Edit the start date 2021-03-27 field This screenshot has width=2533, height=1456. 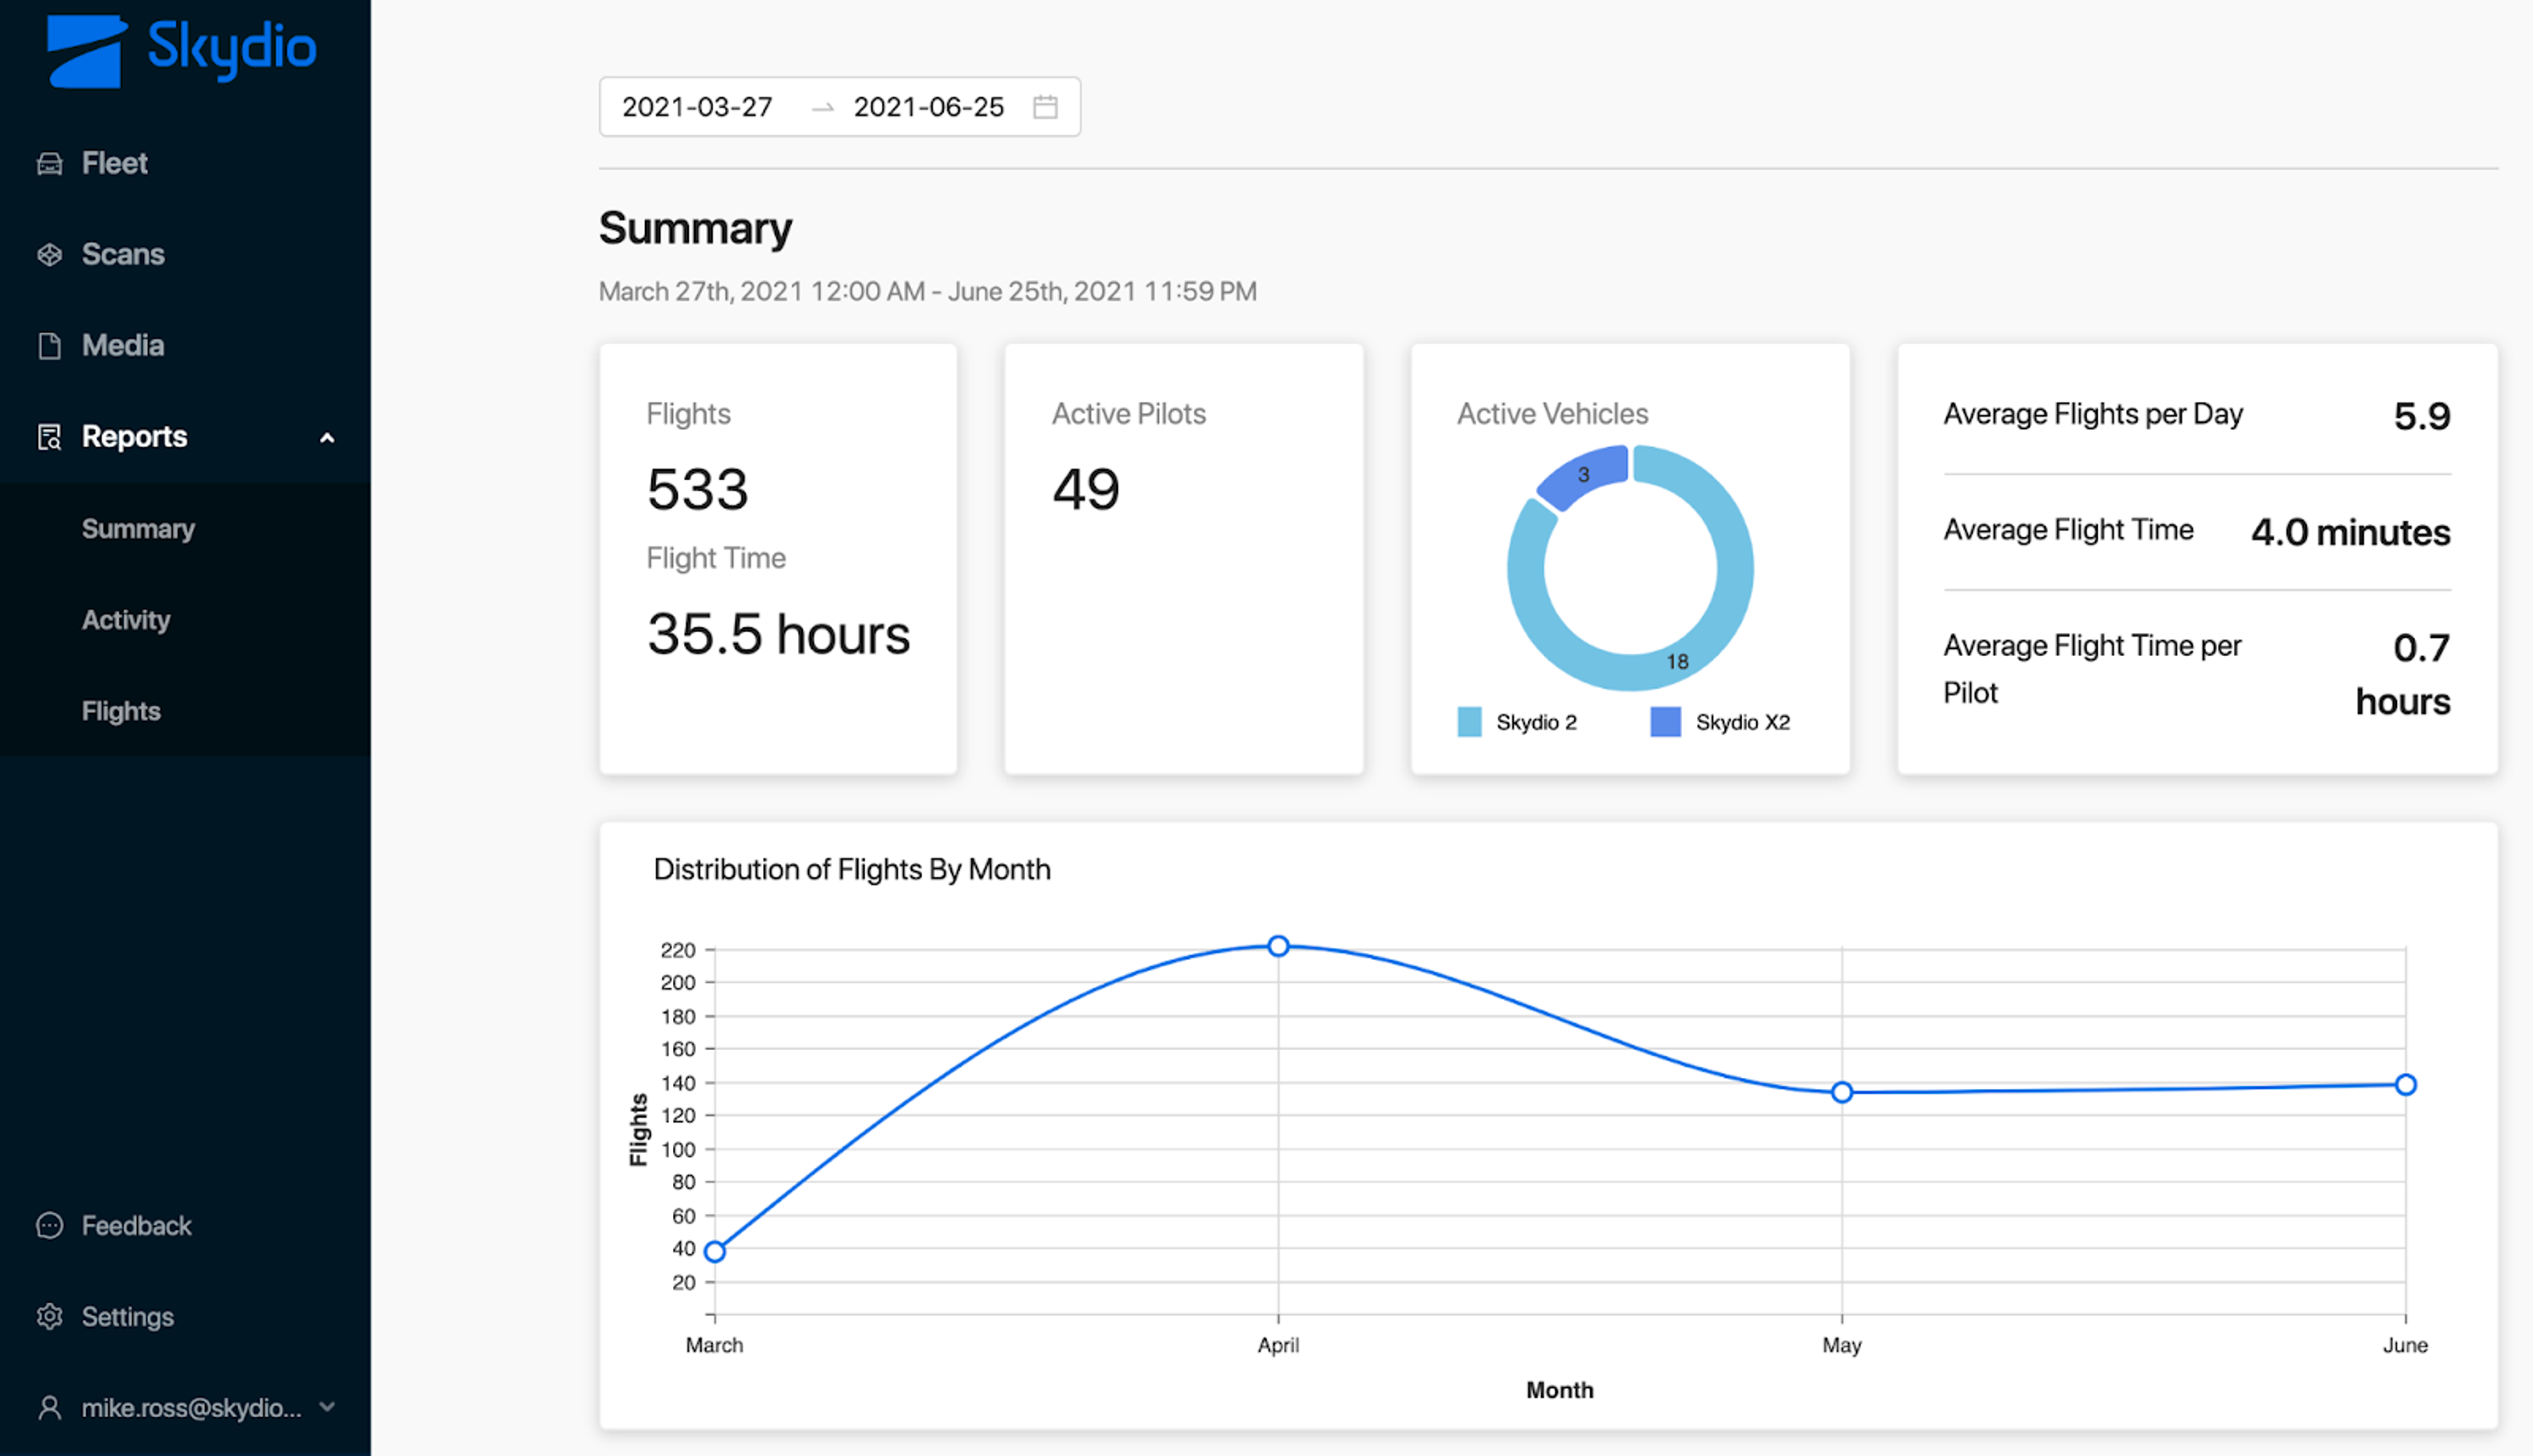point(697,107)
